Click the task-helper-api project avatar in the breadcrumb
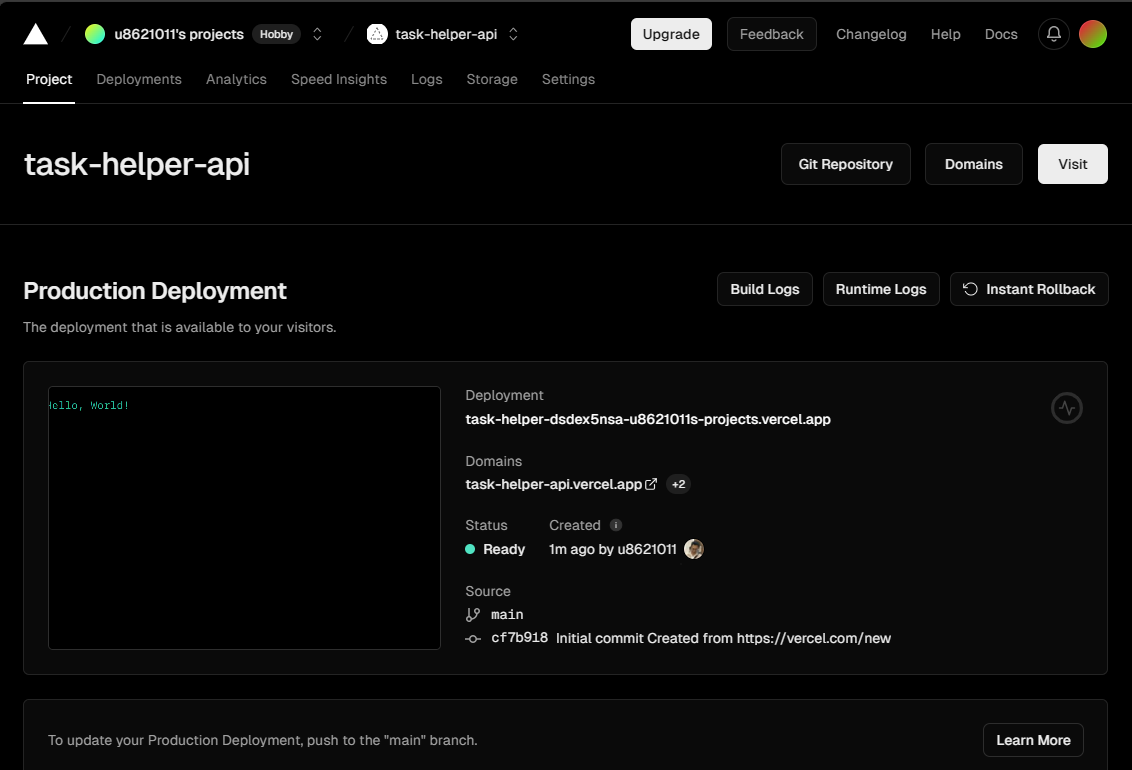The height and width of the screenshot is (770, 1132). click(x=376, y=33)
